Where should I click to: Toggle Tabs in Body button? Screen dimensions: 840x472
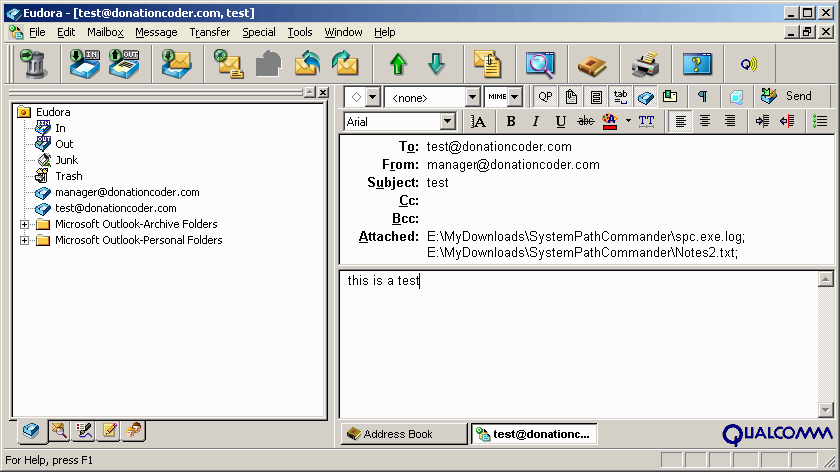[x=620, y=97]
